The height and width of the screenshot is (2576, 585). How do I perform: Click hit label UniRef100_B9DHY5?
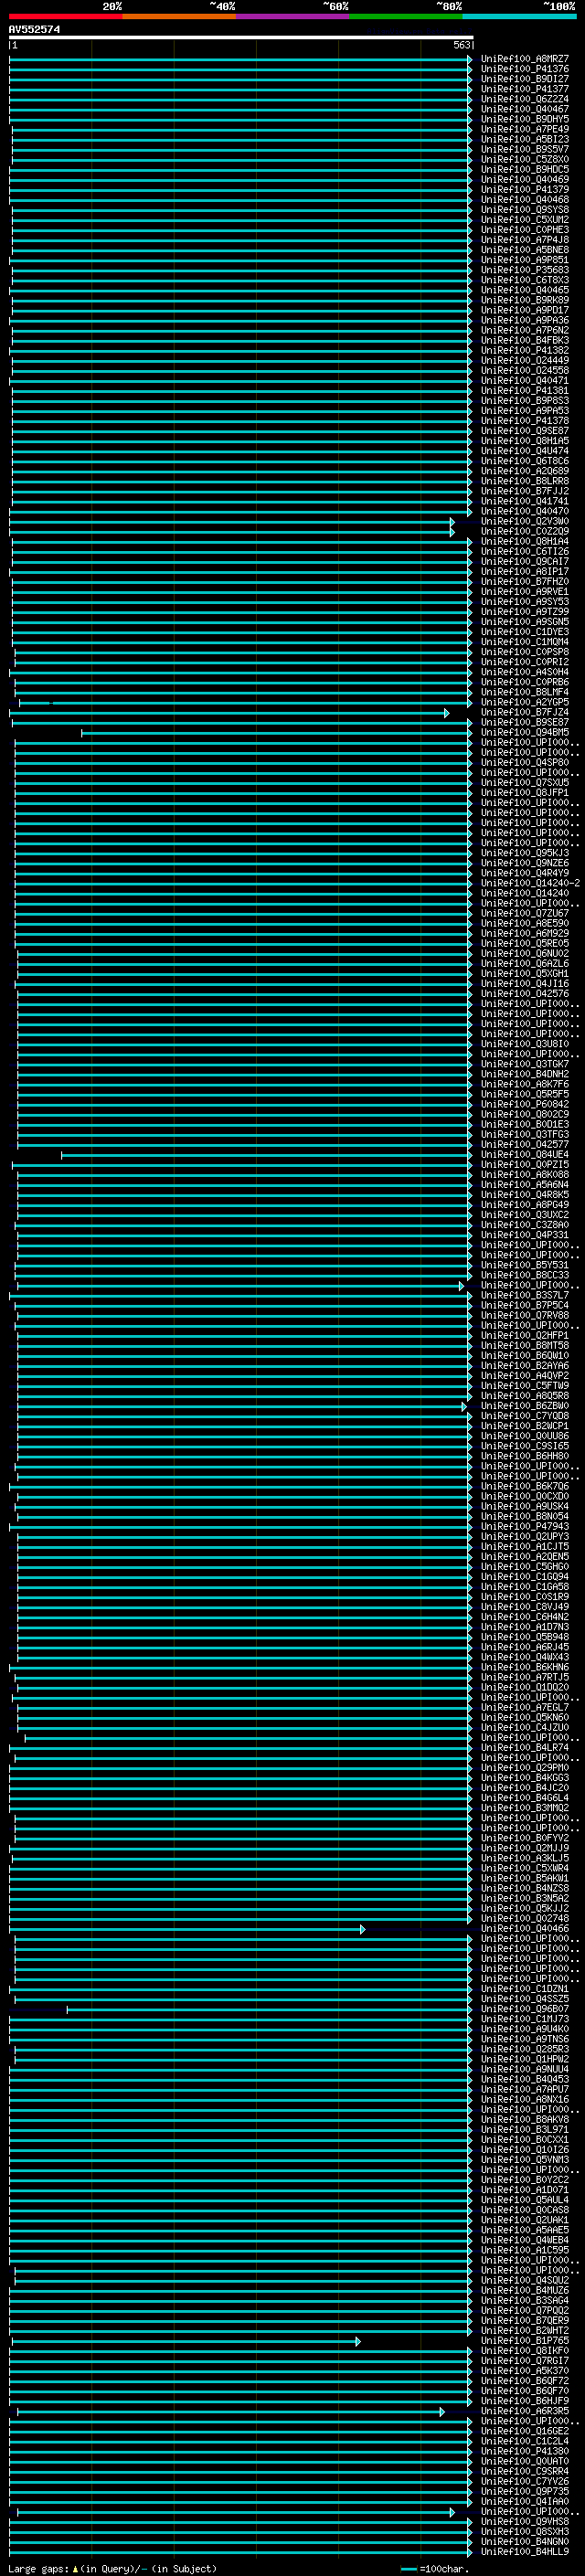(524, 119)
